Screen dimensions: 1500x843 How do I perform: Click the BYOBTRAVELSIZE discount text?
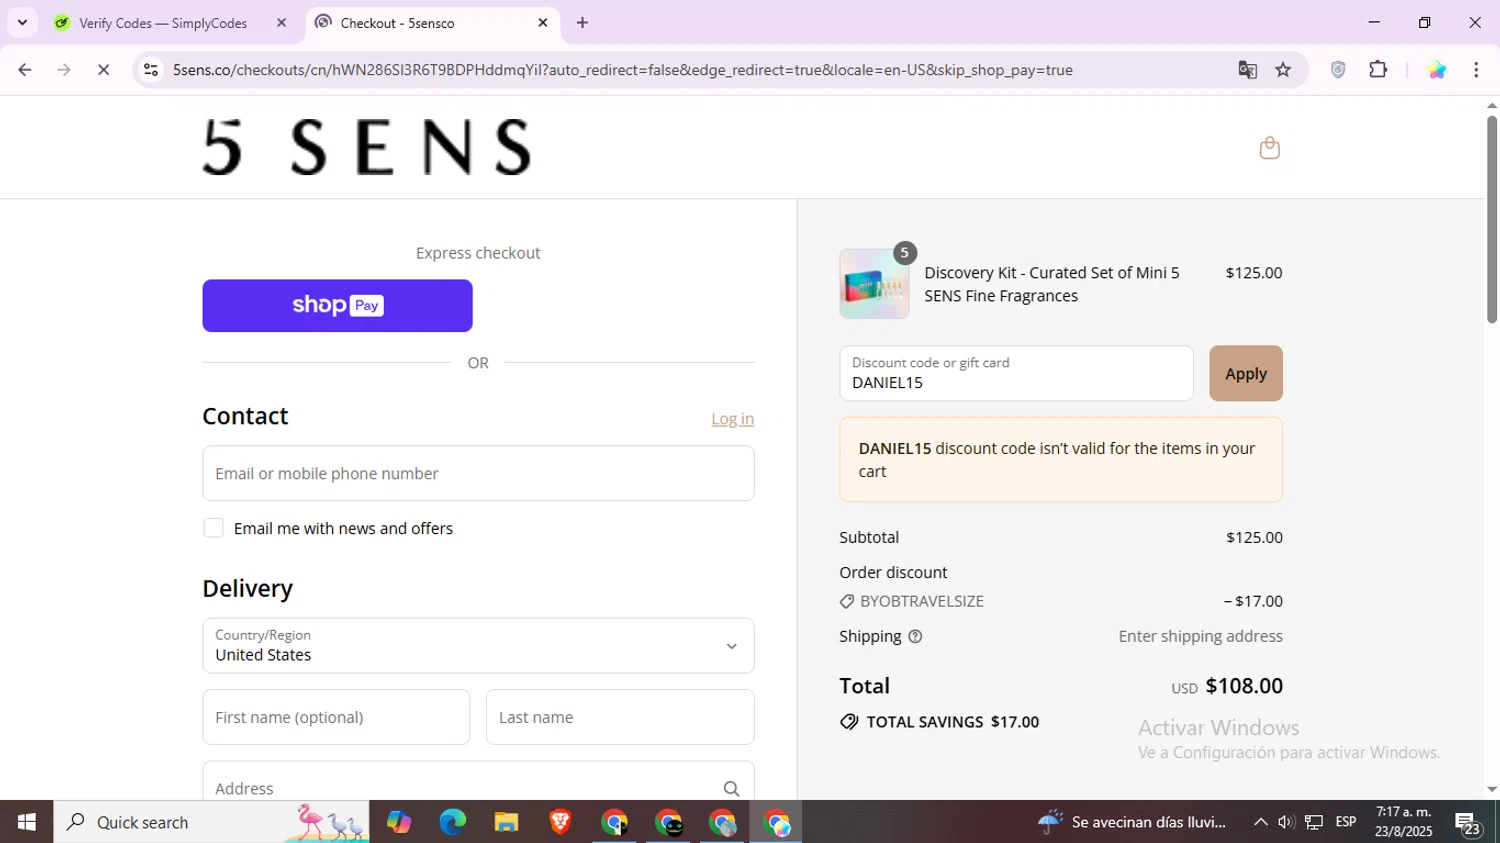[922, 601]
